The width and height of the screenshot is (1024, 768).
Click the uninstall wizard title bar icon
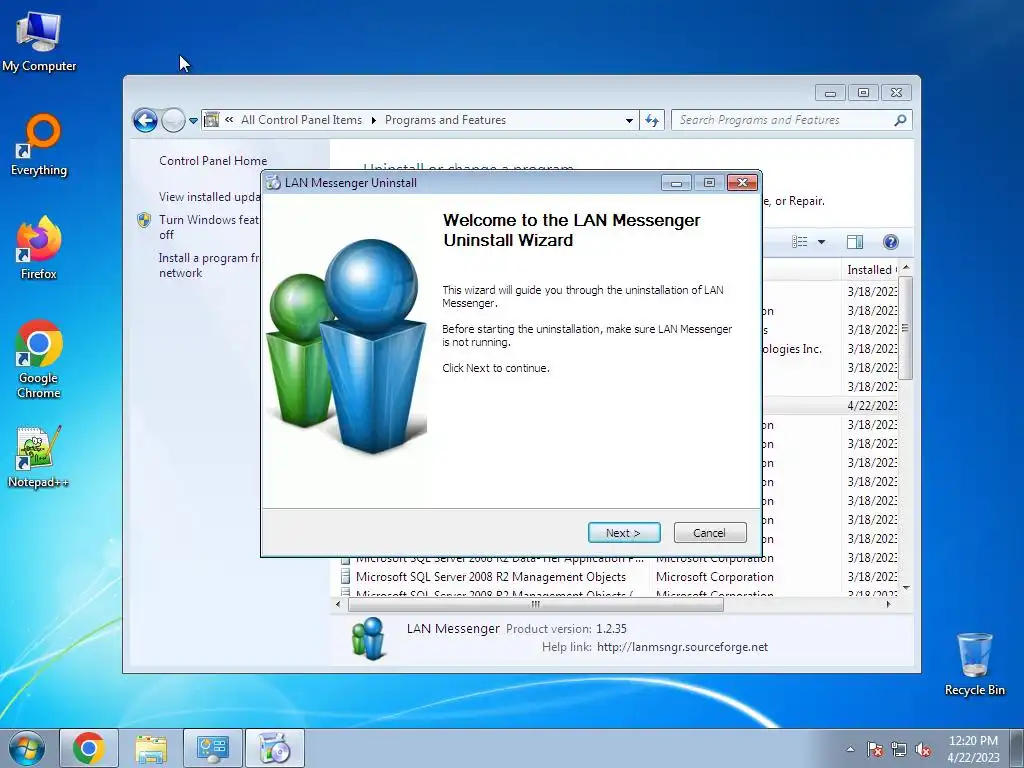point(274,183)
